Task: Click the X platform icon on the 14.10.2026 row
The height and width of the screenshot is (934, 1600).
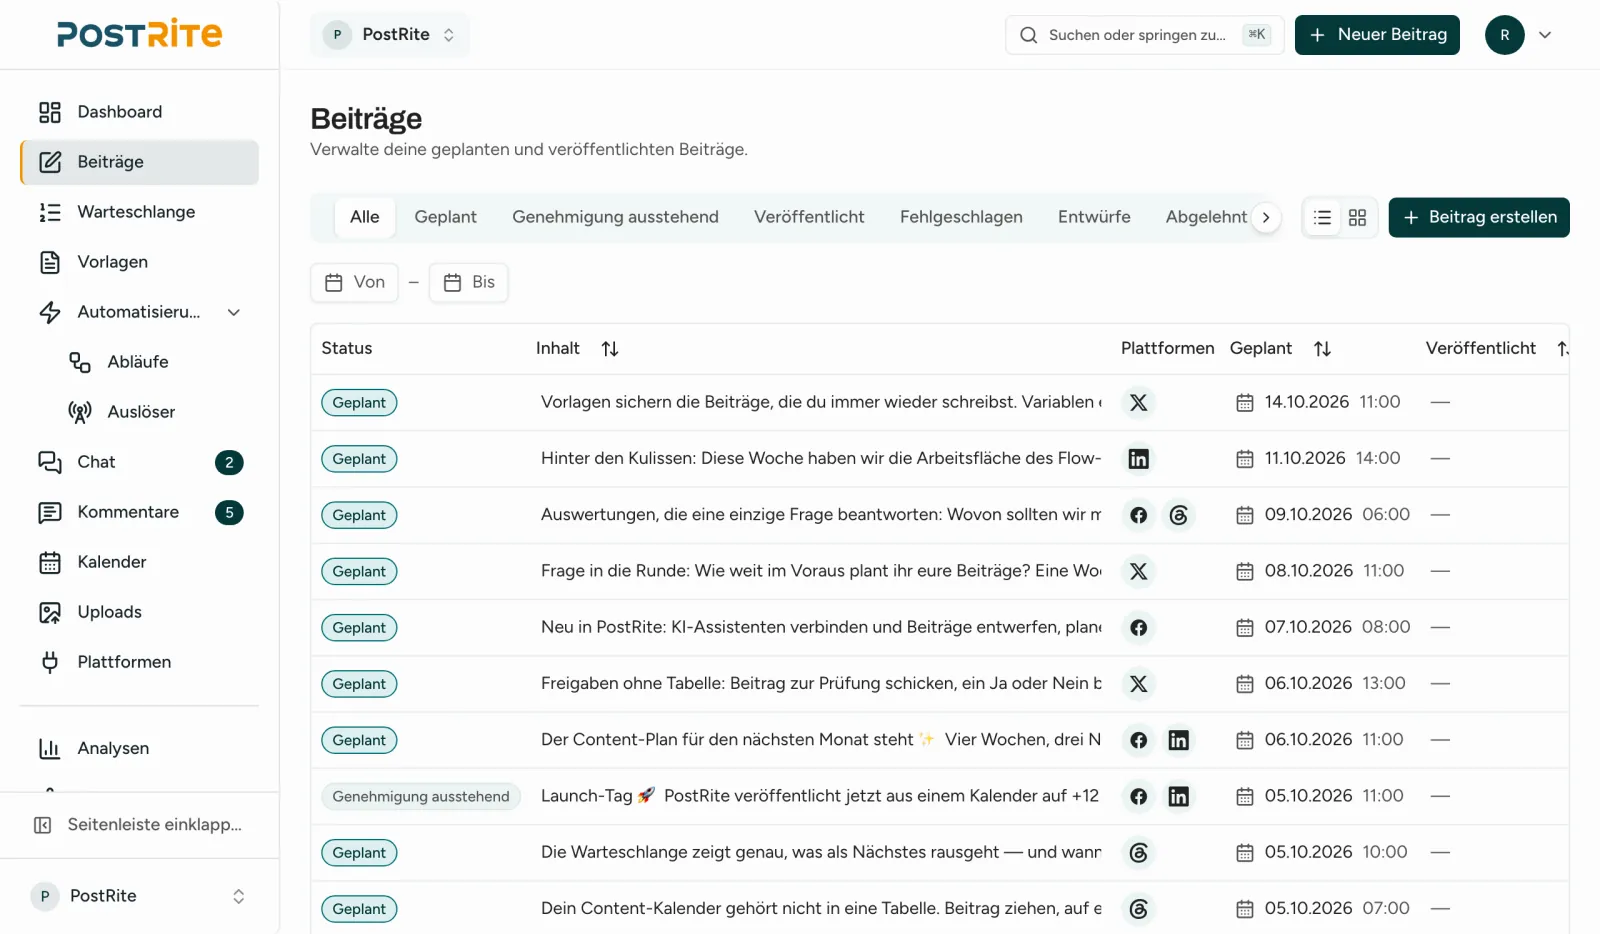Action: coord(1138,403)
